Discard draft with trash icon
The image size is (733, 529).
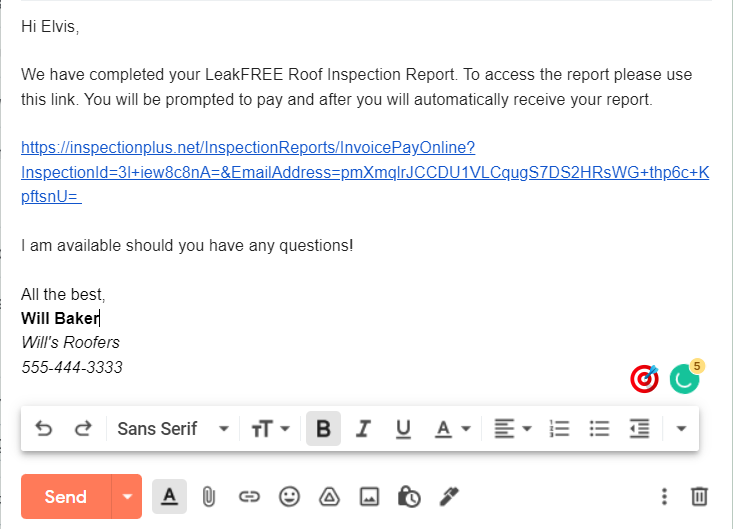click(x=700, y=496)
